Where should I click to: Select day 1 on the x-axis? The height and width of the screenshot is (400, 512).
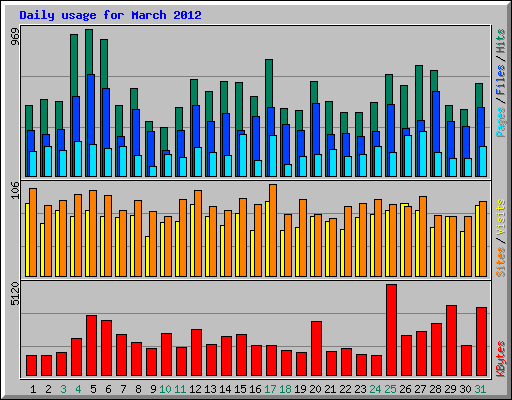[x=33, y=389]
